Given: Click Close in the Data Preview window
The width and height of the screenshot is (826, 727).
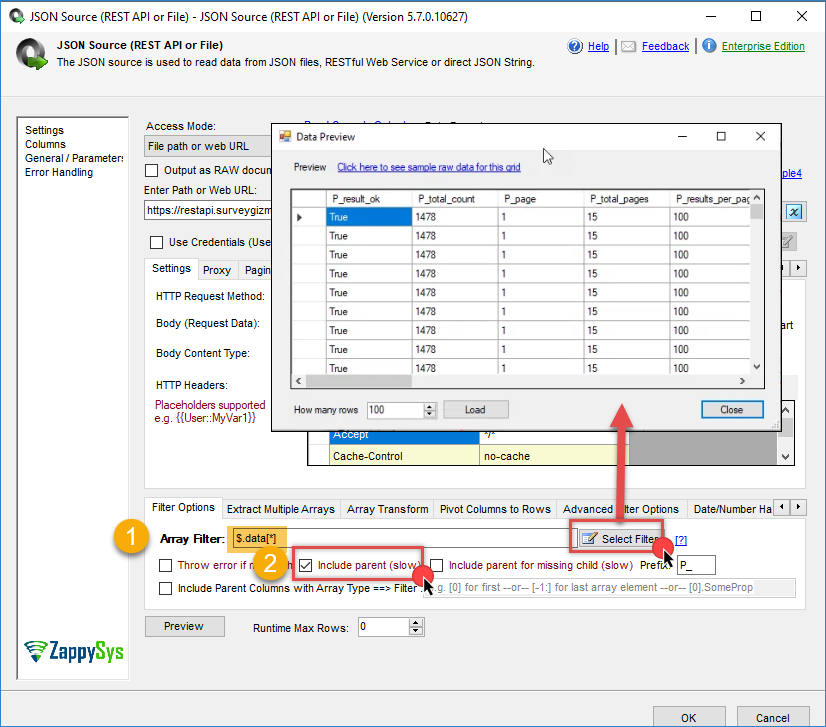Looking at the screenshot, I should pyautogui.click(x=732, y=410).
